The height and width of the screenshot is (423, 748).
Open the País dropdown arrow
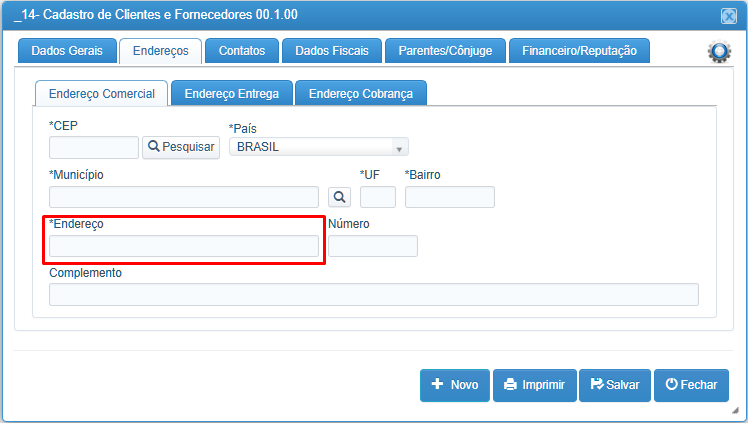[399, 148]
